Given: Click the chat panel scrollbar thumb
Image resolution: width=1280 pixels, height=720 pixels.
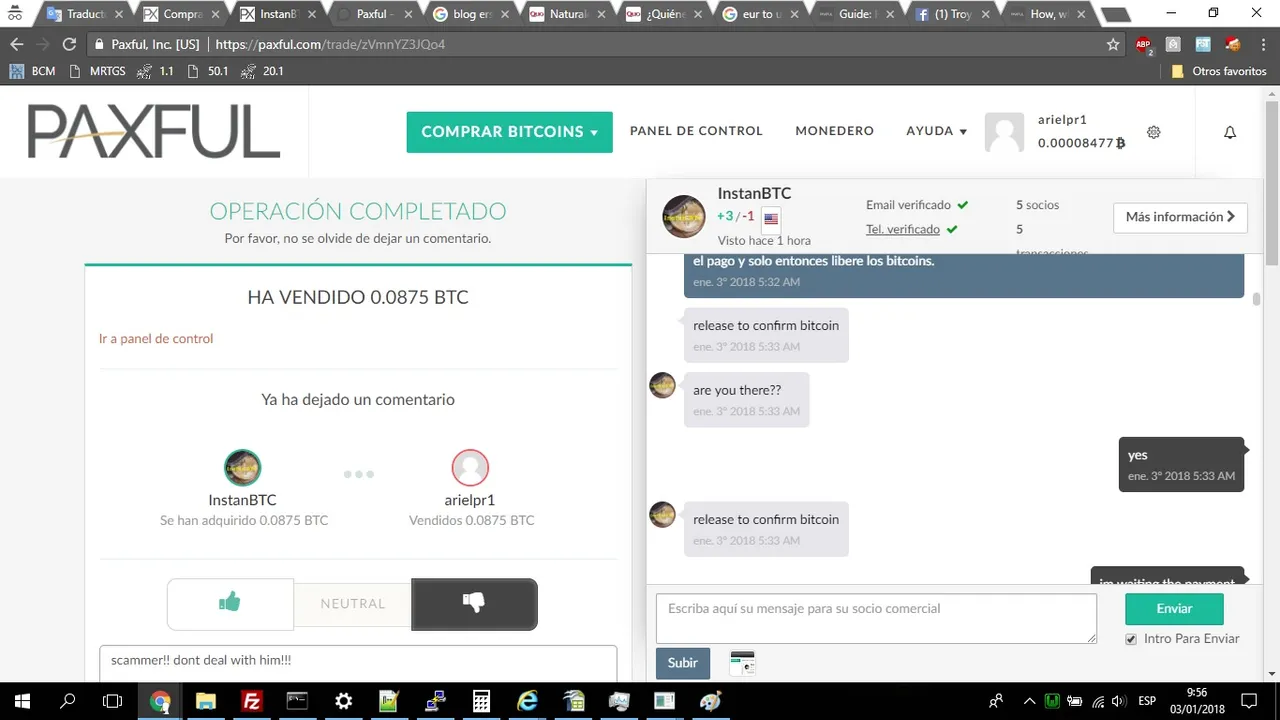Looking at the screenshot, I should (1256, 298).
